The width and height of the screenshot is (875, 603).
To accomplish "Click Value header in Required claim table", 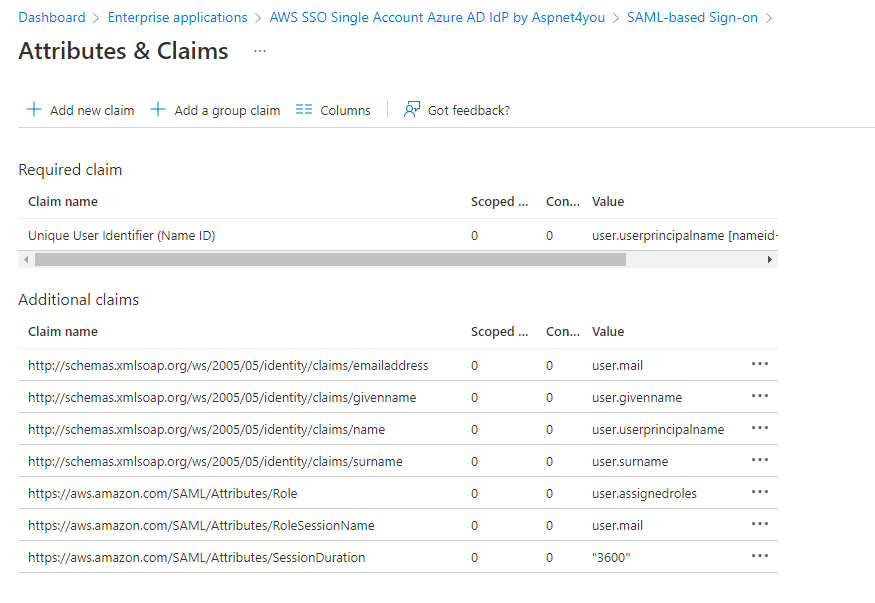I will (x=608, y=201).
